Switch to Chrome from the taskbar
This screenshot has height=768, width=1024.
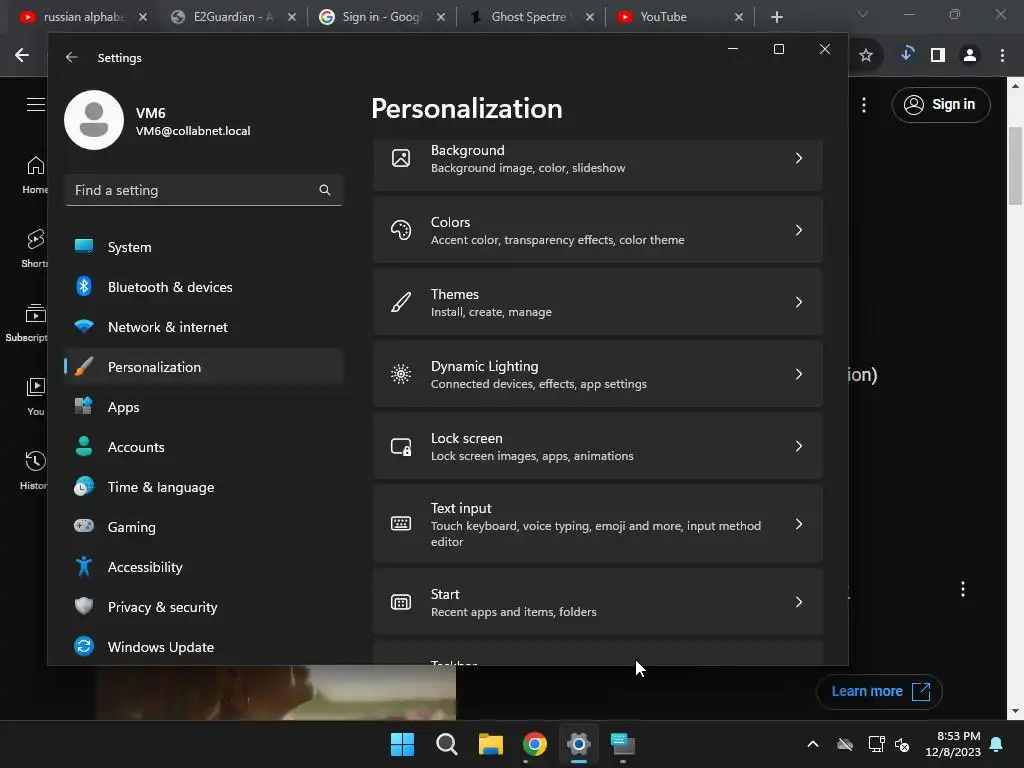coord(535,744)
